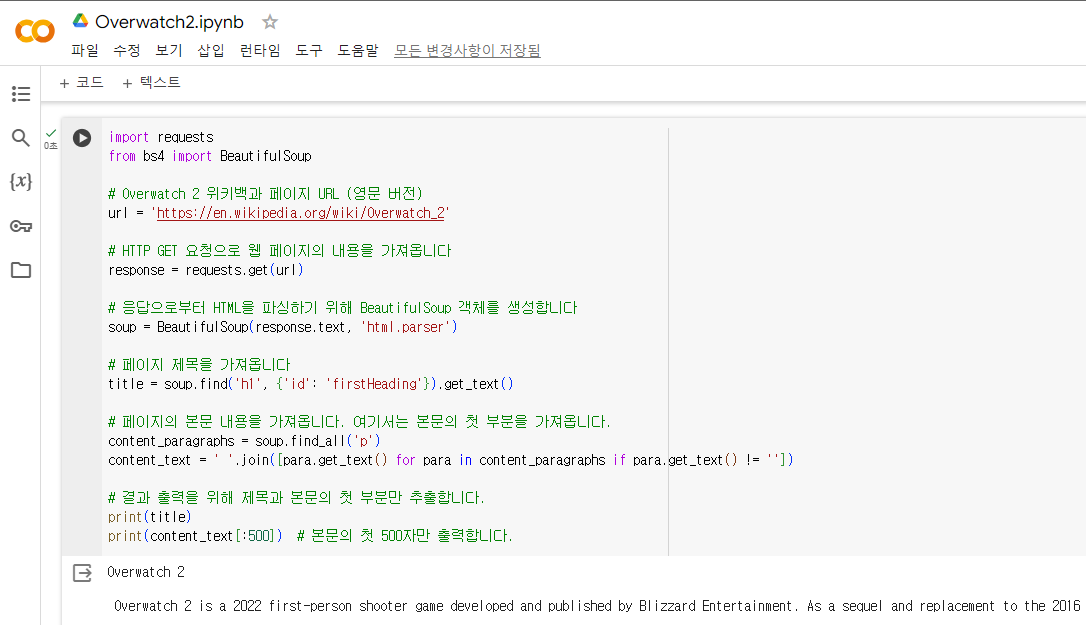1086x625 pixels.
Task: Open the table of contents sidebar
Action: pos(21,94)
